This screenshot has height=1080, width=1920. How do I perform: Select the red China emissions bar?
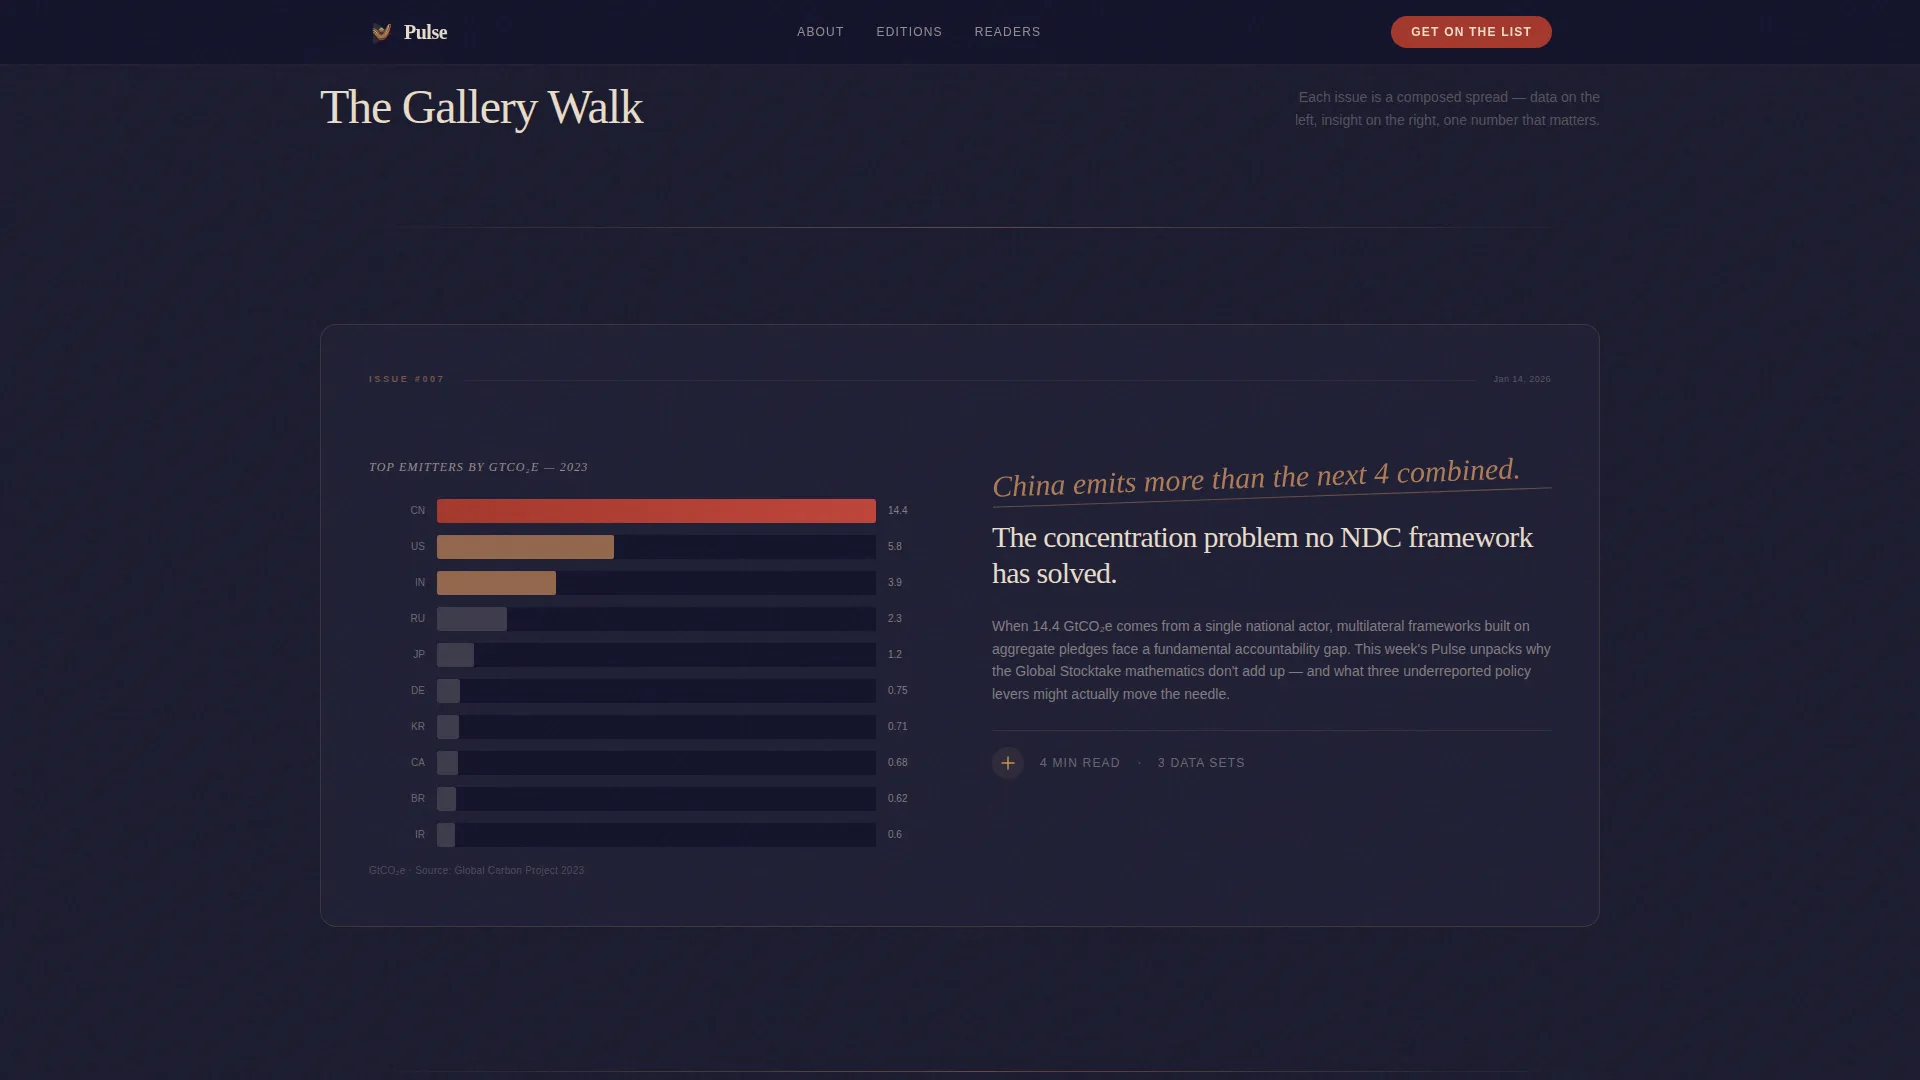pos(656,511)
